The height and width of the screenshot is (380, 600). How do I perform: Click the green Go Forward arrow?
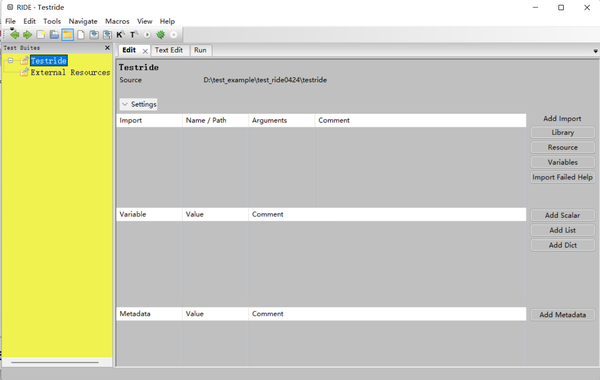click(x=28, y=35)
